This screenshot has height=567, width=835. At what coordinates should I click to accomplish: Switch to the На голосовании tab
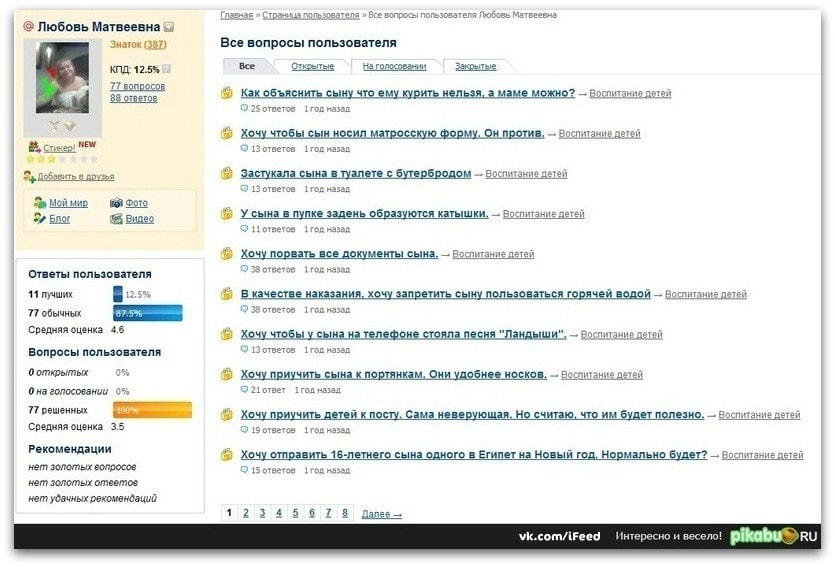click(x=395, y=66)
